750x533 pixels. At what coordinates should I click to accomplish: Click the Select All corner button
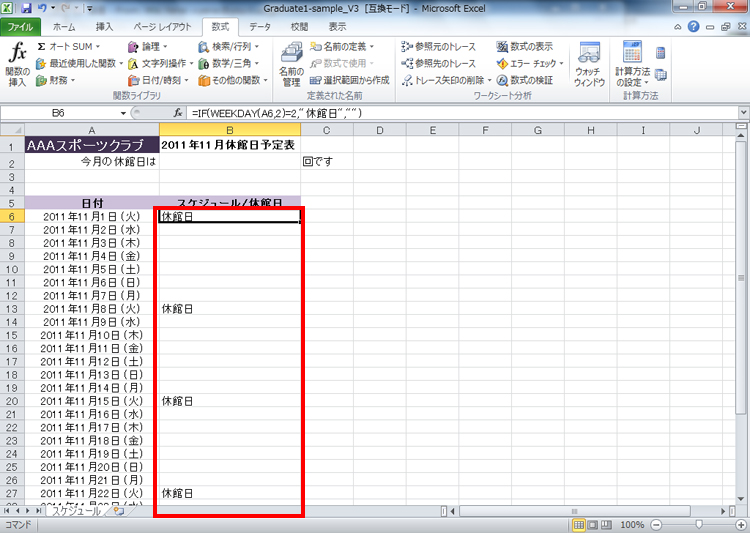point(12,130)
